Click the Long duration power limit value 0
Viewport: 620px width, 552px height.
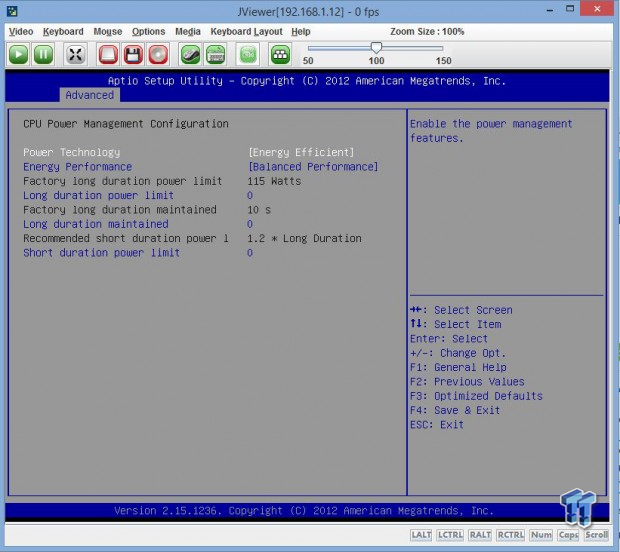tap(250, 195)
